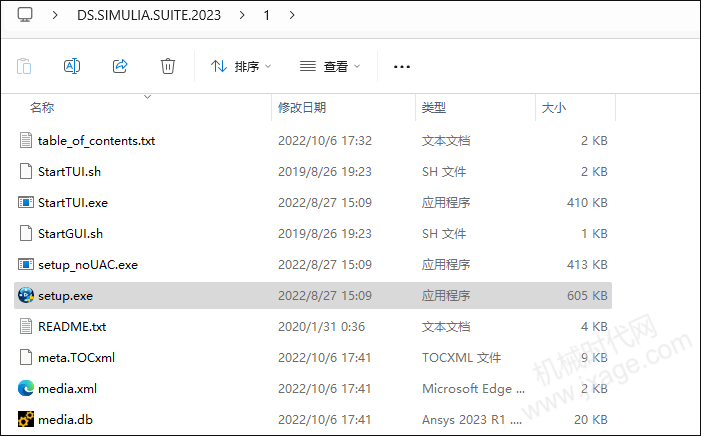Click the 413 KB size value

click(x=587, y=265)
